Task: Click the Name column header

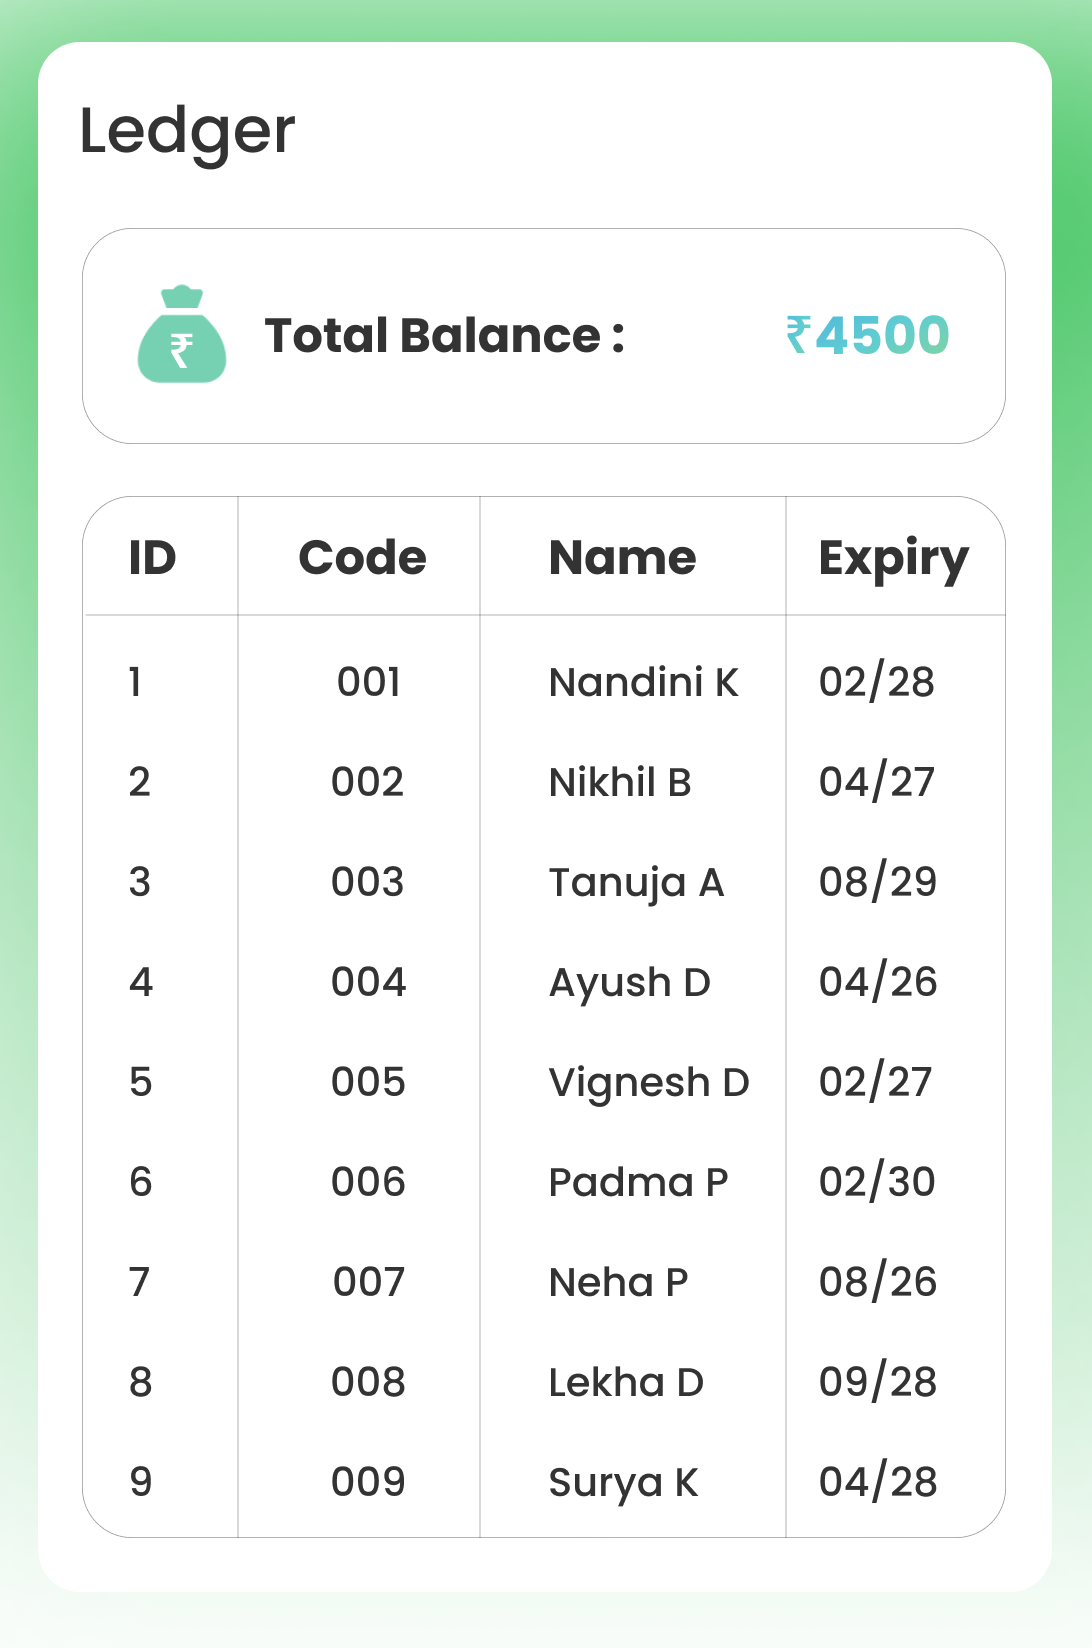Action: pyautogui.click(x=622, y=558)
